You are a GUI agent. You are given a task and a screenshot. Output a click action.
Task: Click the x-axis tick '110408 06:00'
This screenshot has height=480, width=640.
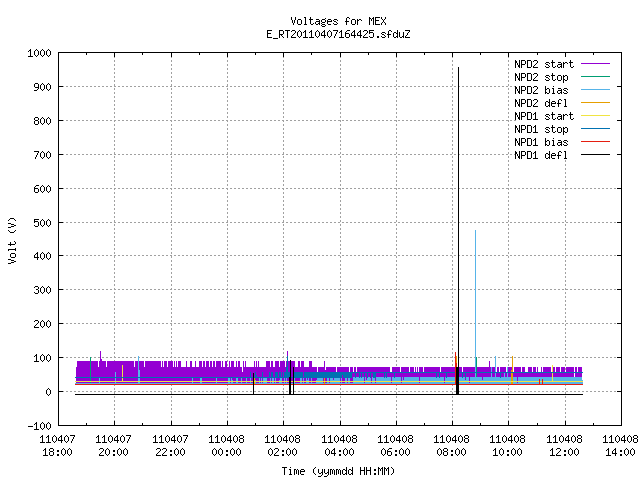pos(395,446)
